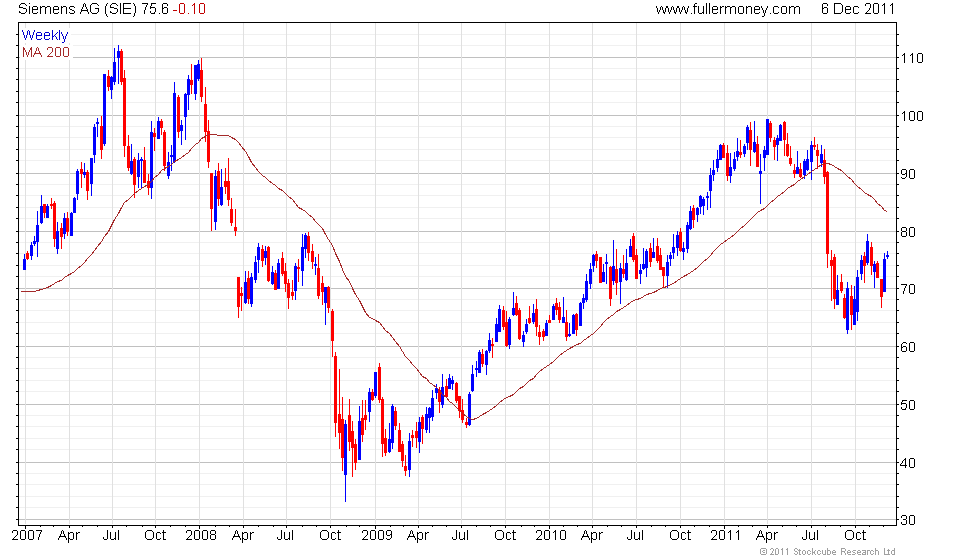Click the date 6 Dec 2011
980x560 pixels.
click(x=858, y=9)
